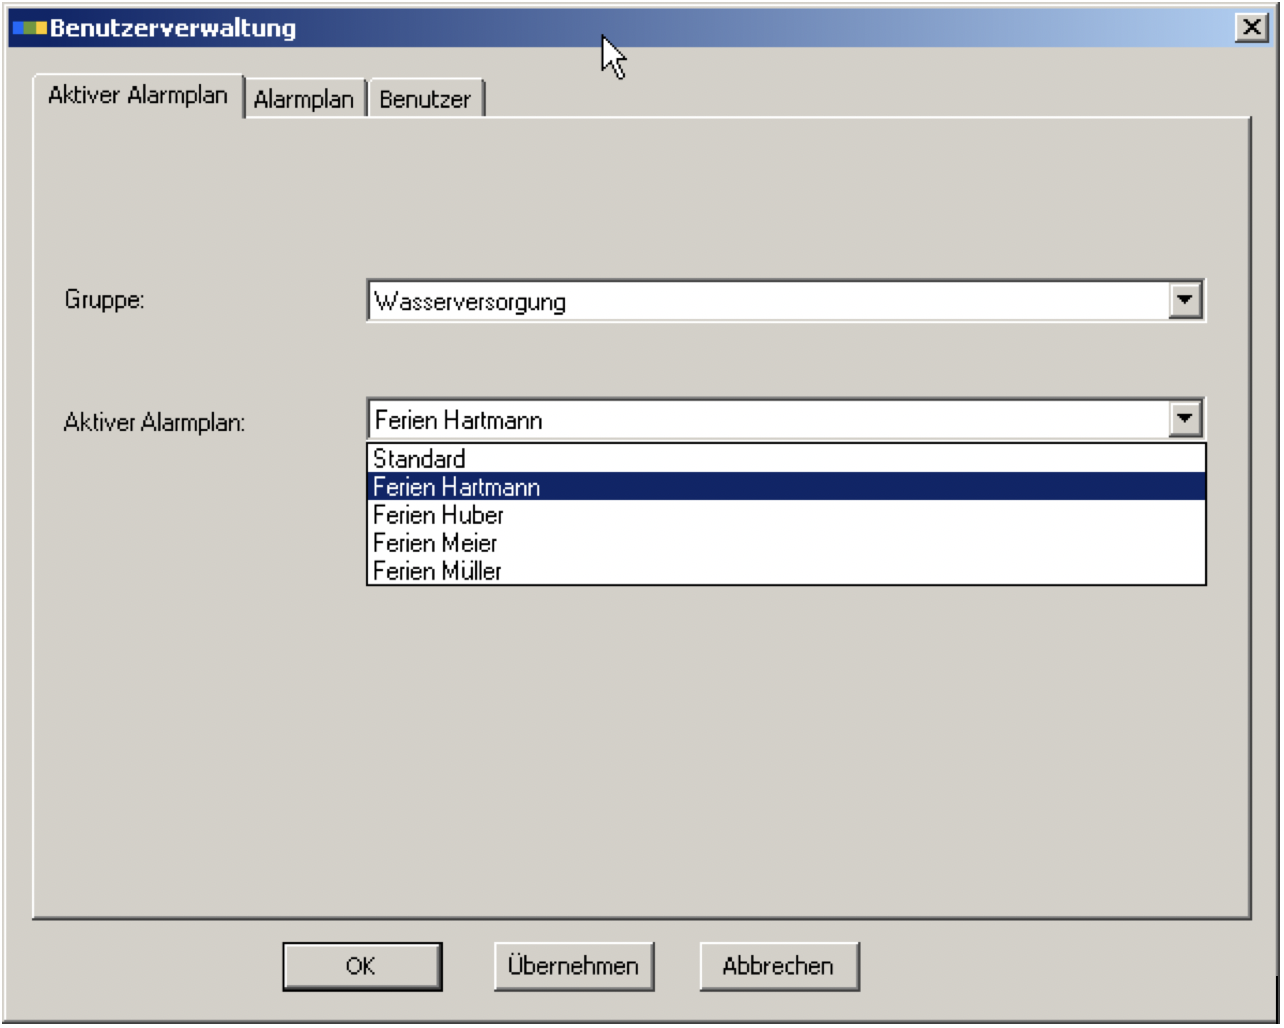Viewport: 1284px width, 1028px height.
Task: Collapse the Aktiver Alarmplan dropdown arrow
Action: [x=1185, y=419]
